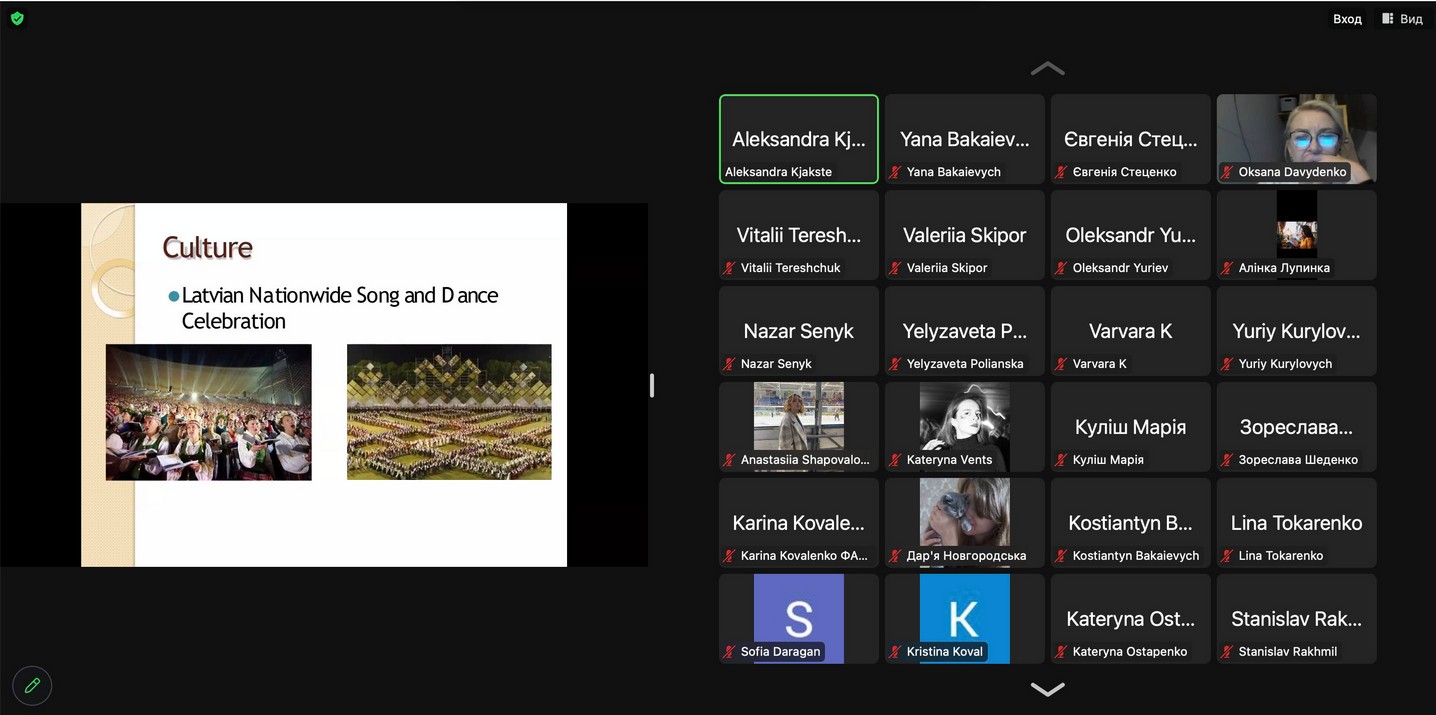The height and width of the screenshot is (715, 1436).
Task: Select Aleksandra Kjakste's active speaker tile
Action: pos(798,138)
